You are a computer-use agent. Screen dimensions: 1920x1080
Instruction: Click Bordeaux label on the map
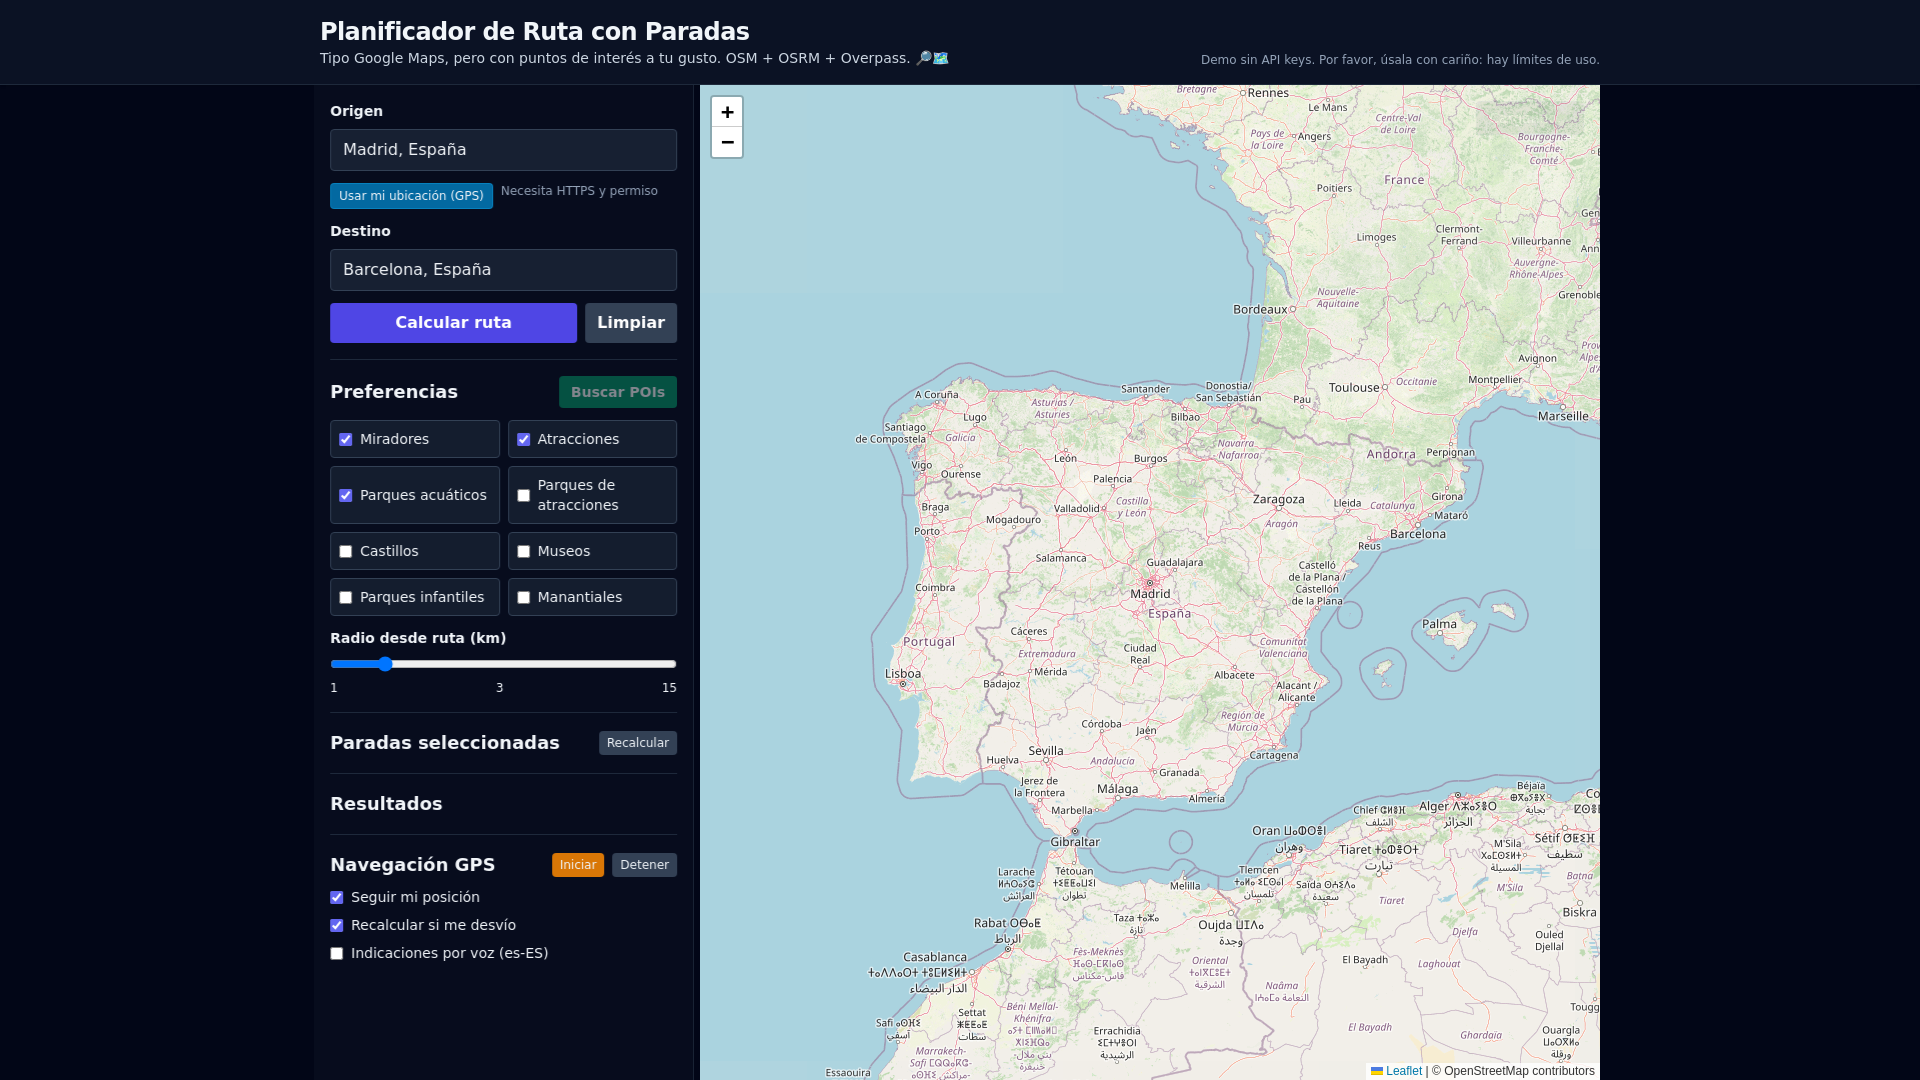(x=1260, y=310)
